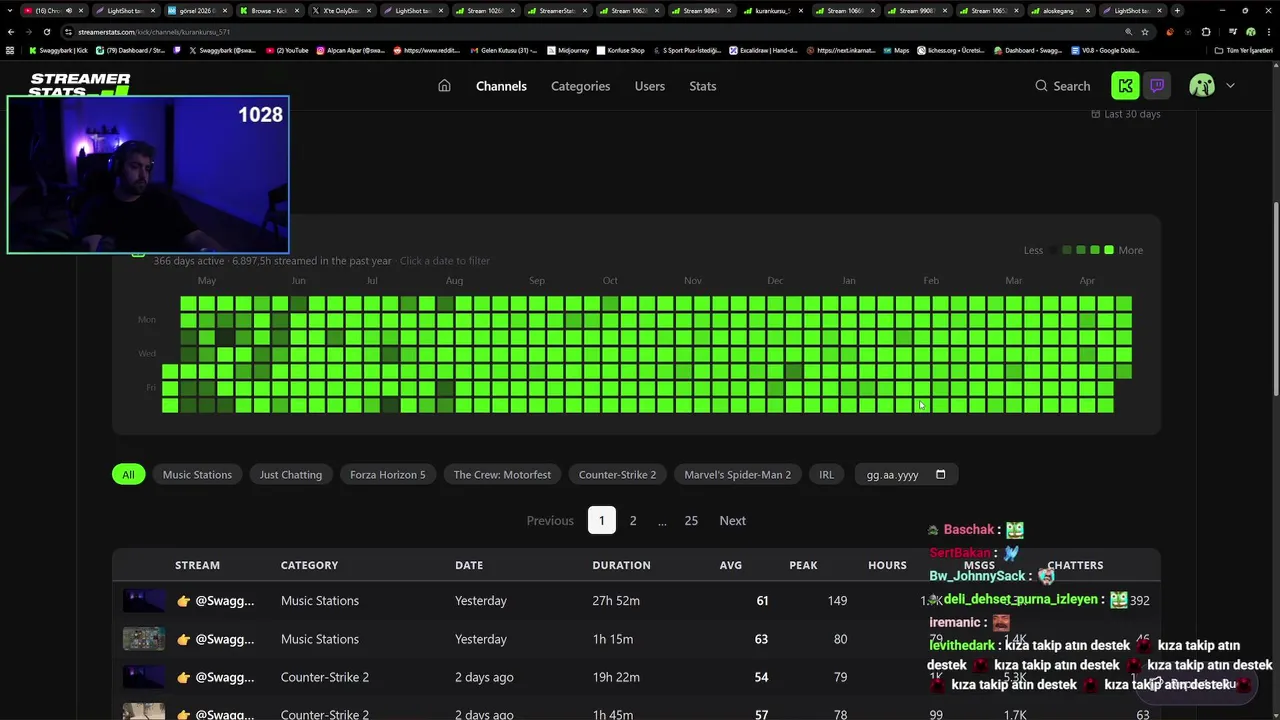Open the Midjourney bookmark
The width and height of the screenshot is (1280, 720).
[x=568, y=50]
